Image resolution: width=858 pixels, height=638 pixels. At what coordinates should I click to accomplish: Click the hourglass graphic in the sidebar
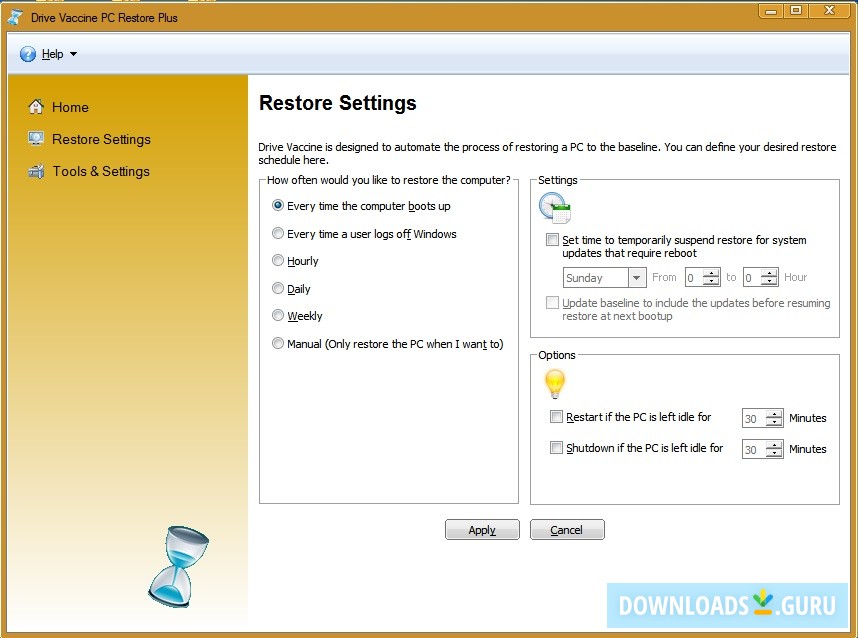click(179, 566)
